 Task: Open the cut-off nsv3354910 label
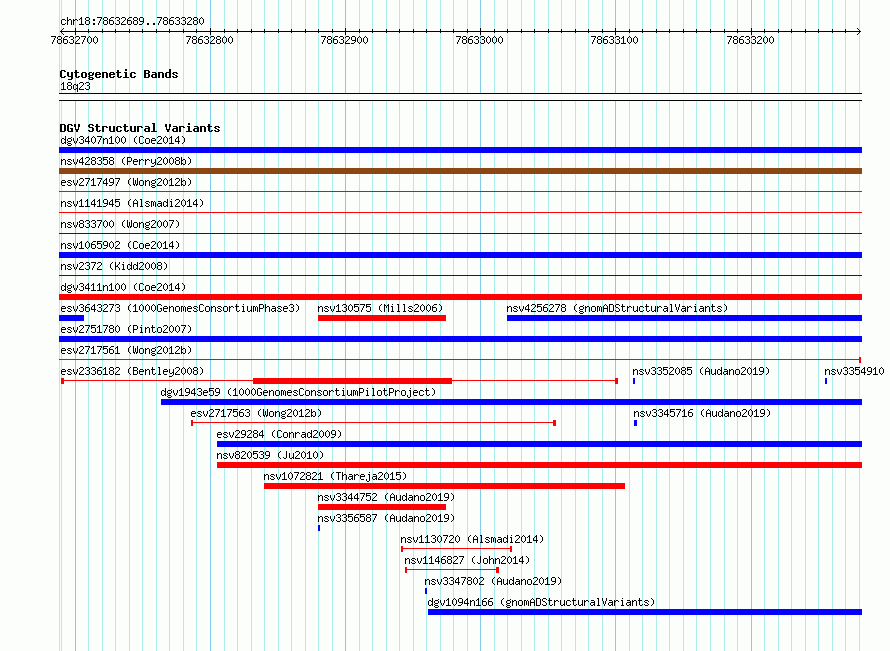point(854,371)
